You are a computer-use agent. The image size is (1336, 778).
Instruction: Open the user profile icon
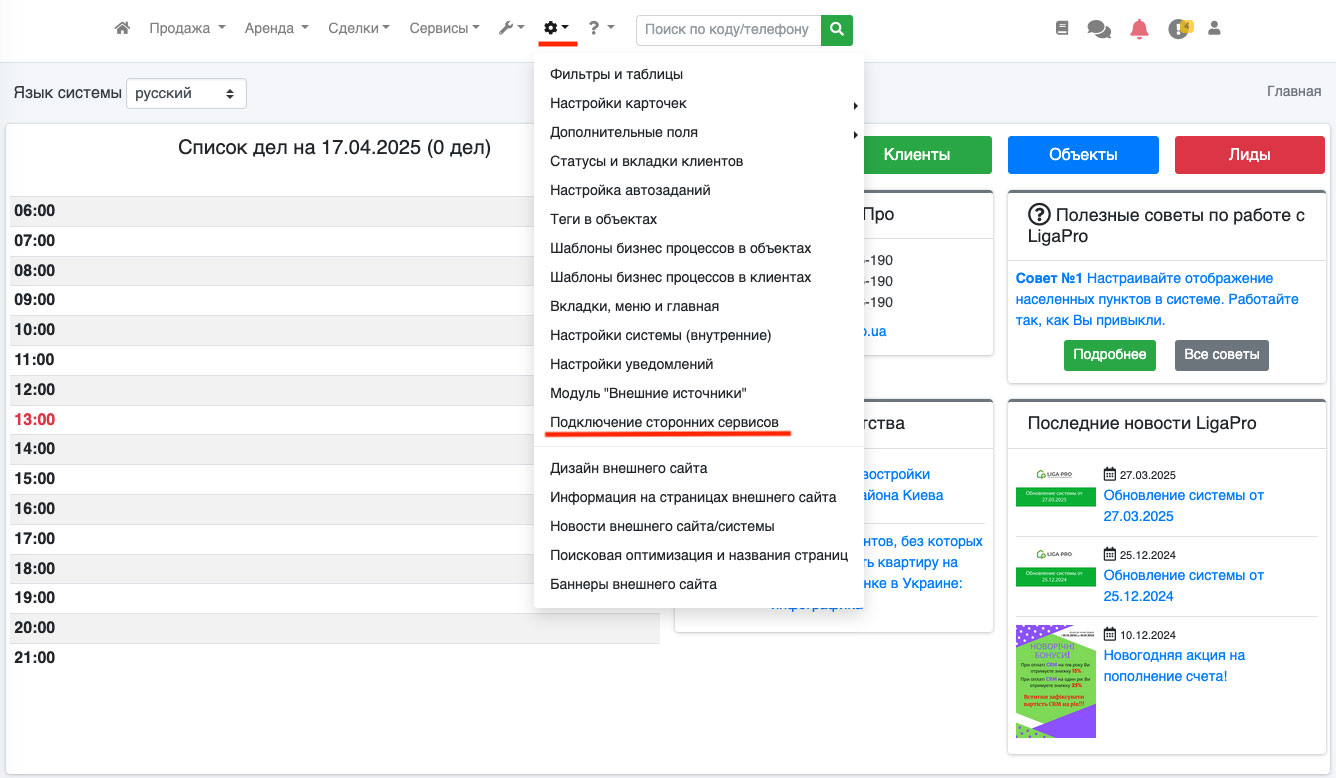[1215, 29]
